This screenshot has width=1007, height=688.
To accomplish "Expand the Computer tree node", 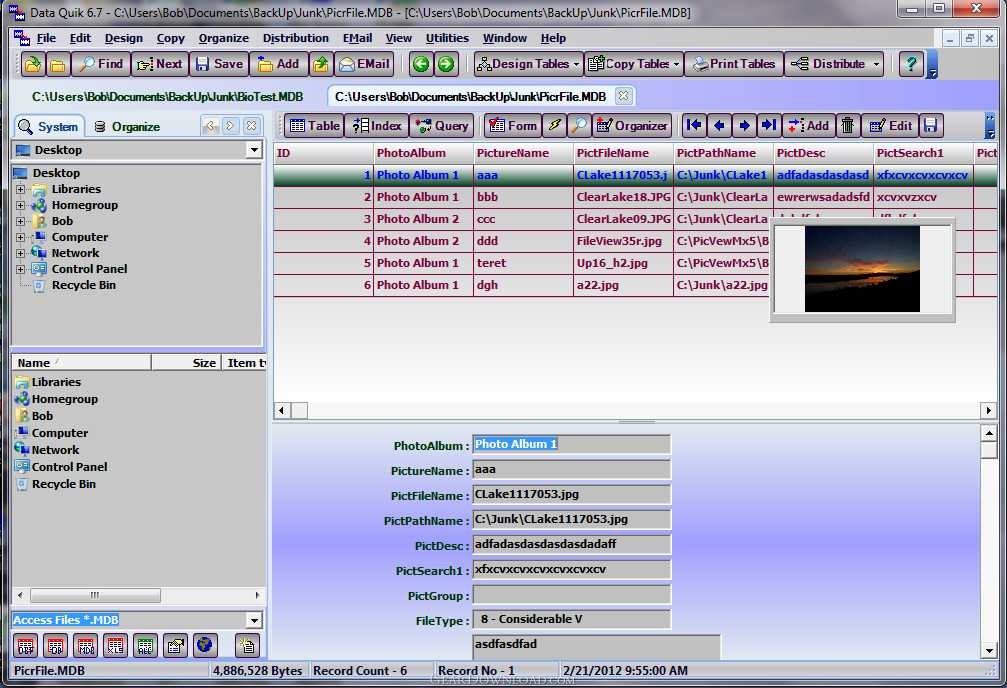I will coord(21,238).
